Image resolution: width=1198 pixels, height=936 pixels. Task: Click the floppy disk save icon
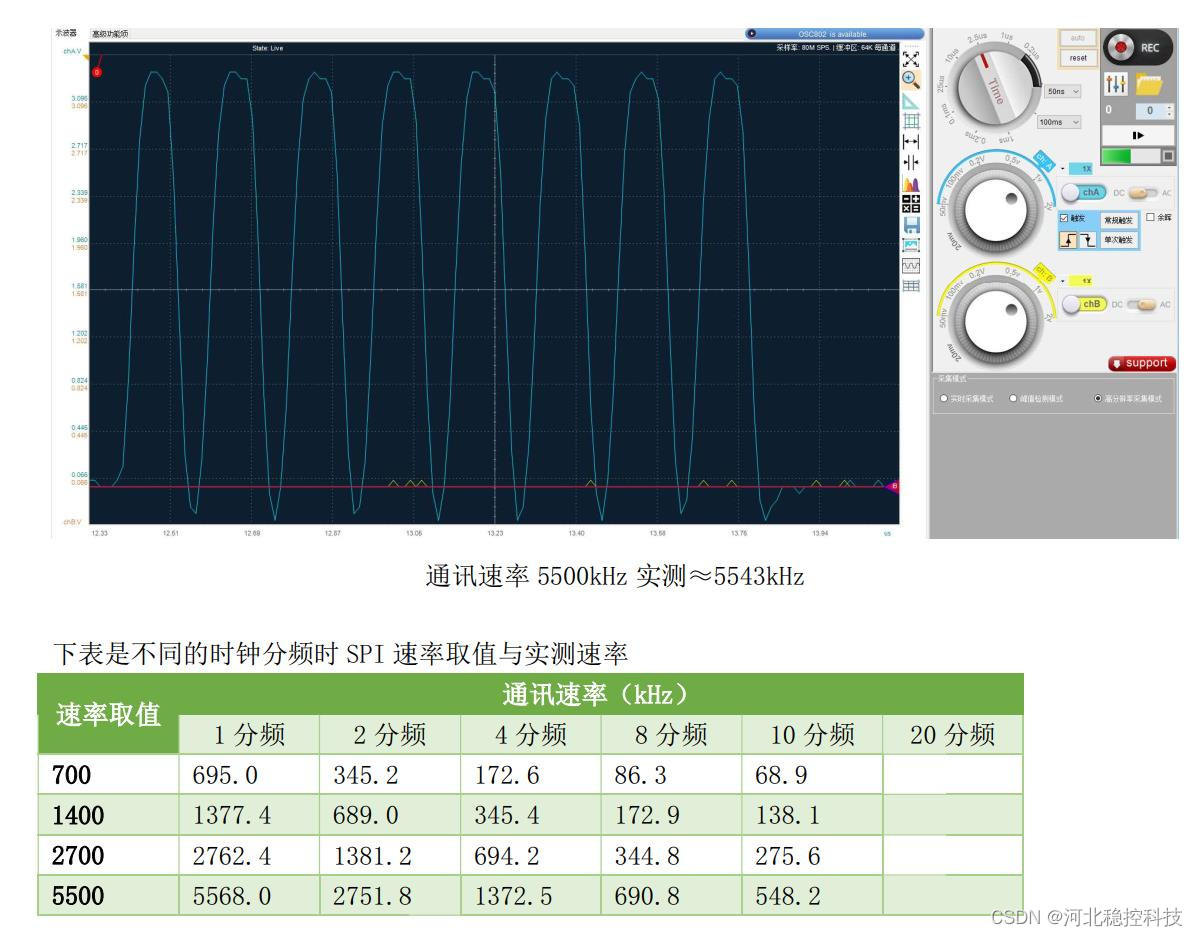click(x=911, y=225)
